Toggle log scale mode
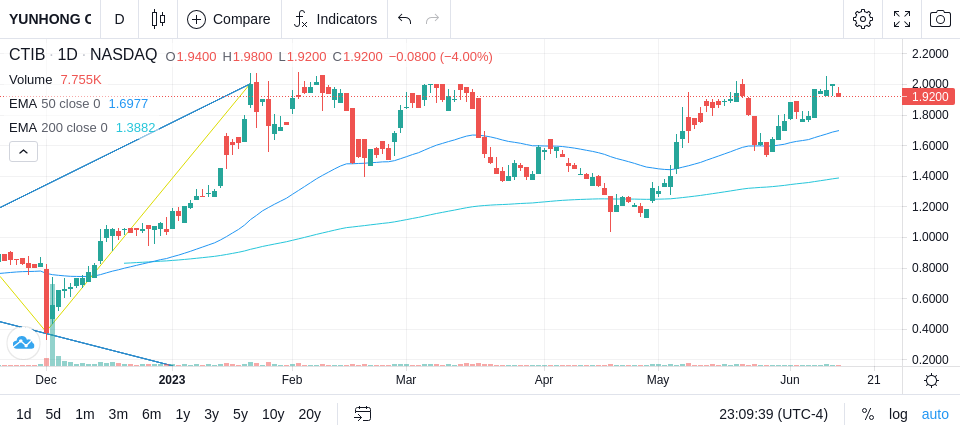This screenshot has width=960, height=433. point(898,414)
